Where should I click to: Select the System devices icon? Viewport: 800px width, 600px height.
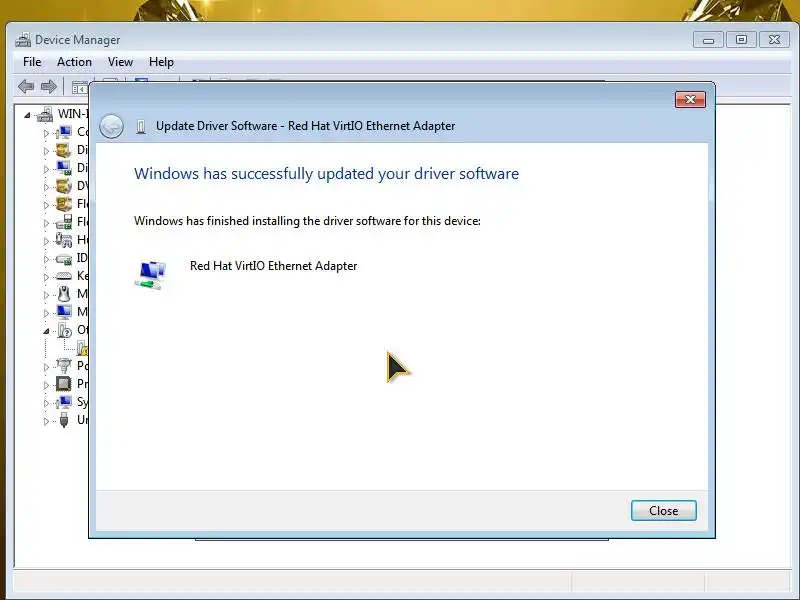[x=64, y=402]
